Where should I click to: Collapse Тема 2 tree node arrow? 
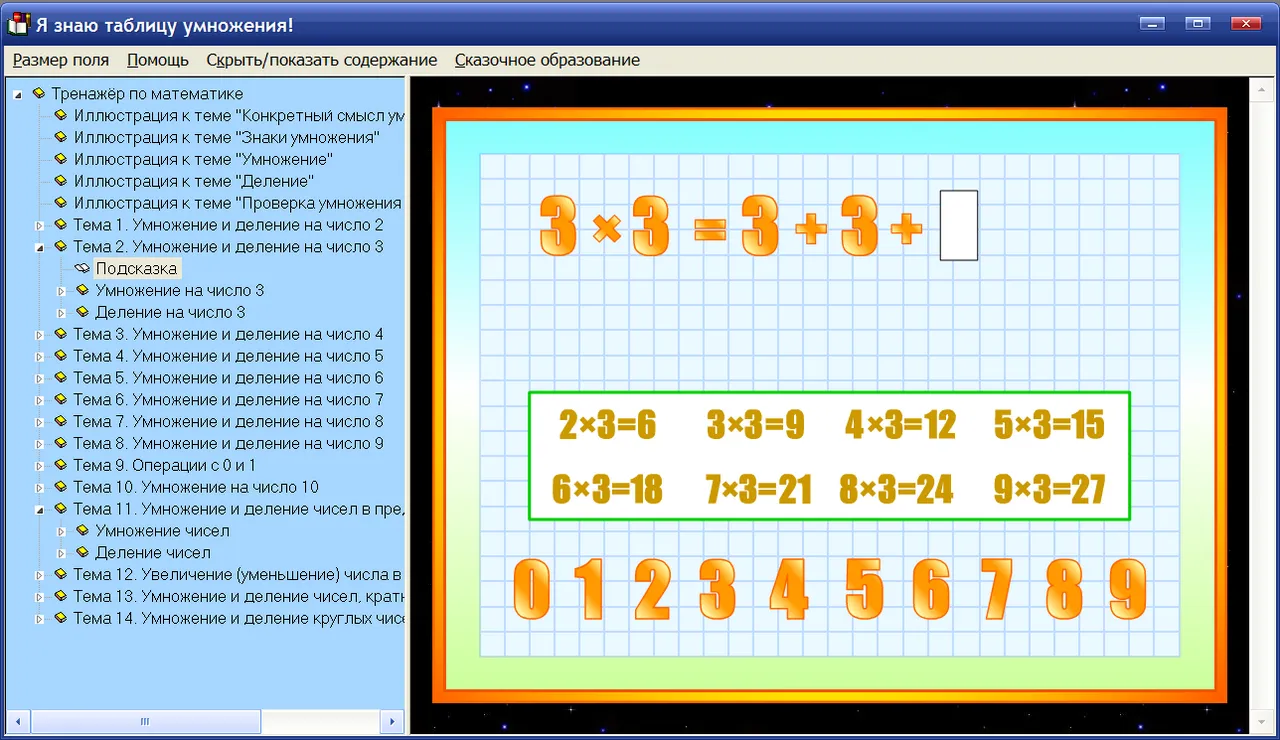click(x=40, y=247)
